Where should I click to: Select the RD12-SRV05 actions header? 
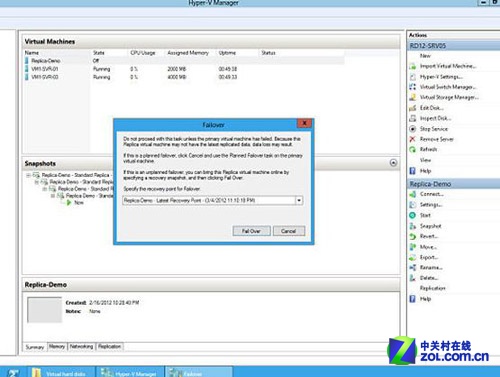[454, 46]
